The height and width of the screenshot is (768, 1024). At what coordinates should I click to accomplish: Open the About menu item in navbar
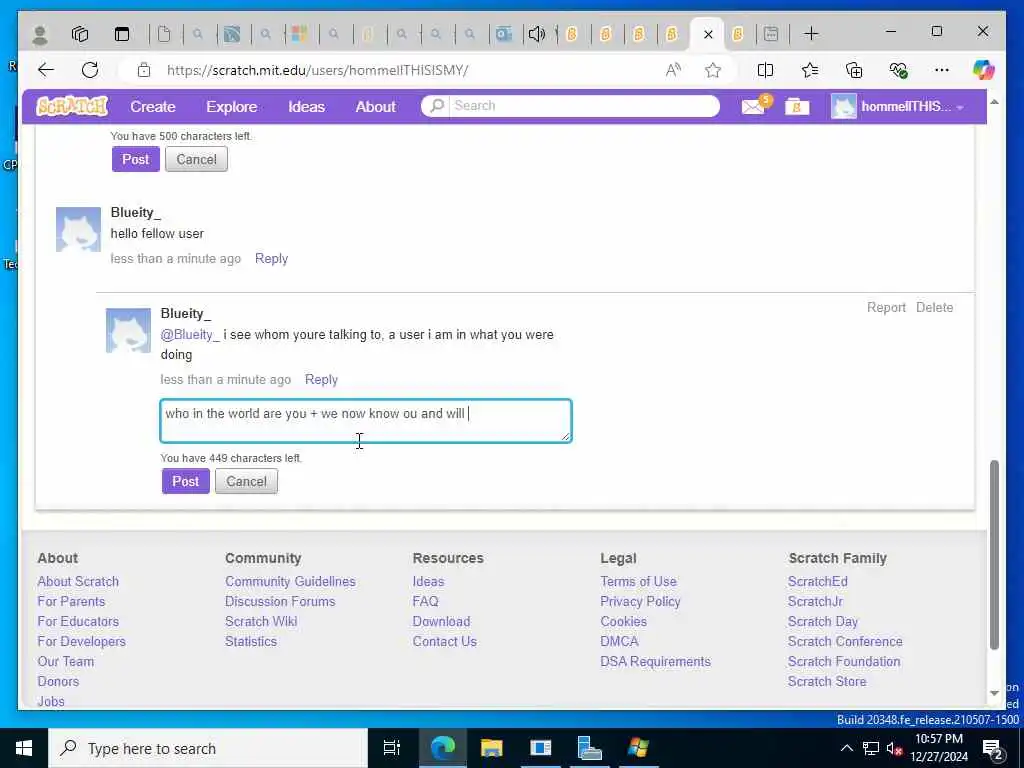(376, 106)
